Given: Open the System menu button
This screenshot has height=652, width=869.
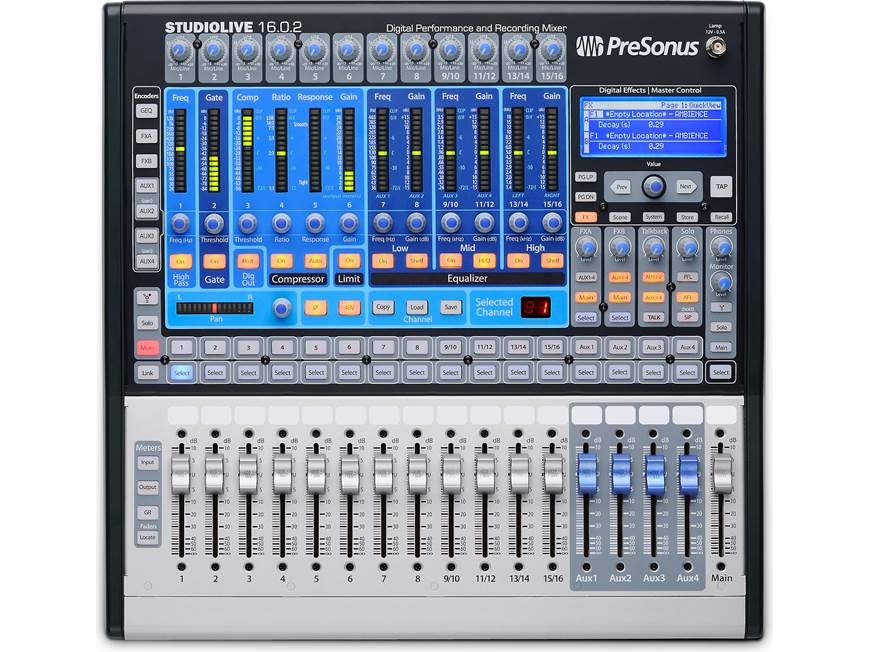Looking at the screenshot, I should pyautogui.click(x=654, y=217).
